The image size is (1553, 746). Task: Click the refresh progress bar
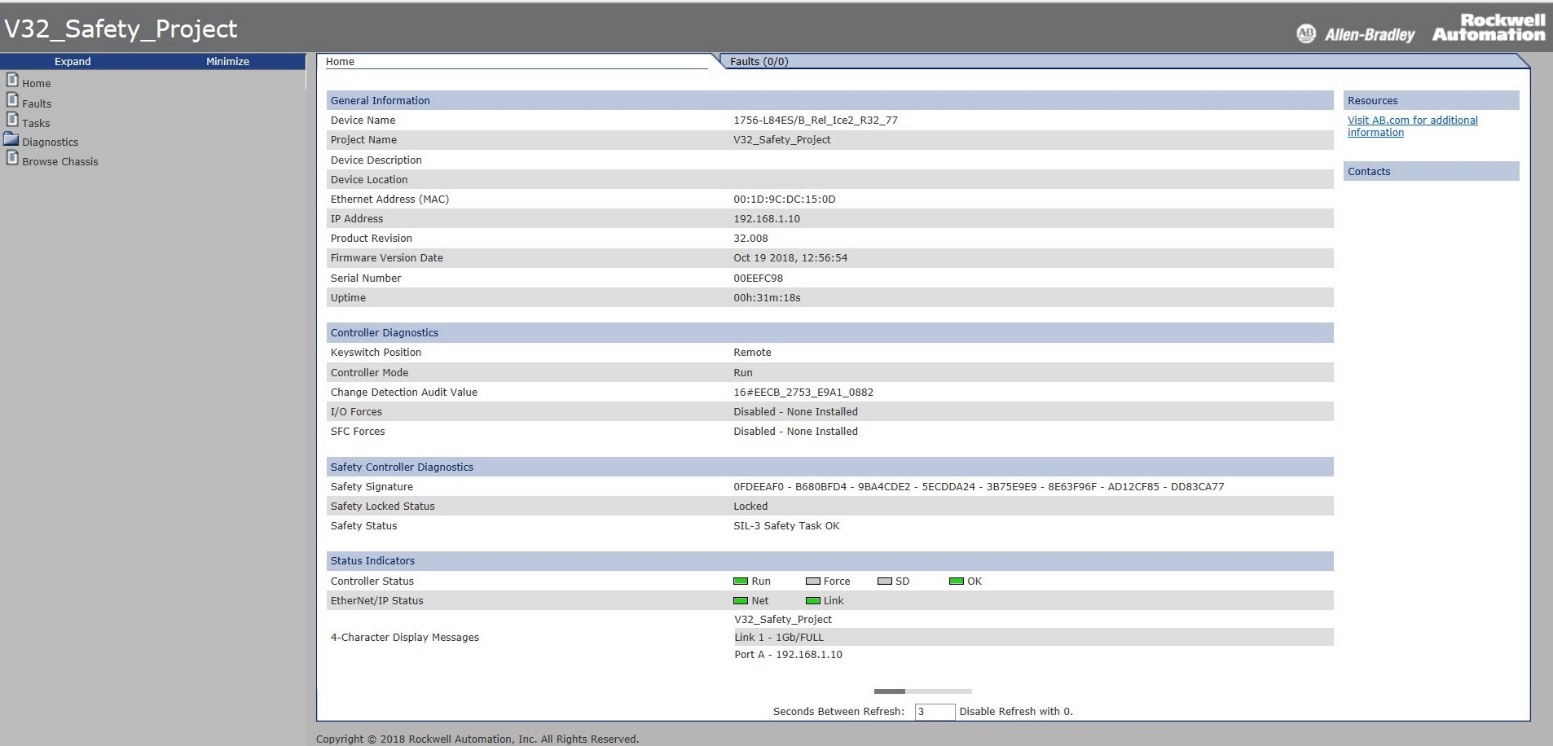click(923, 690)
